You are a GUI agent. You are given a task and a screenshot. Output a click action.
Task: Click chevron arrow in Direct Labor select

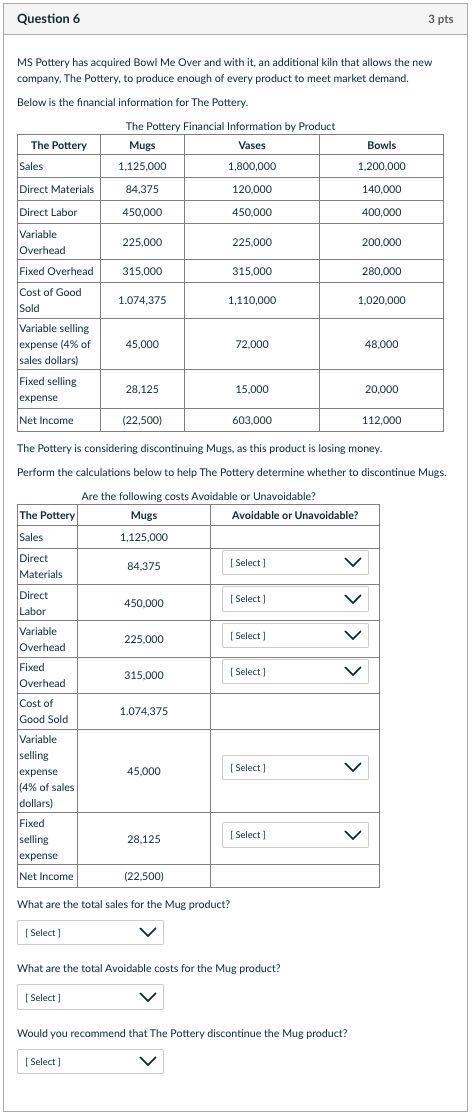[x=353, y=599]
